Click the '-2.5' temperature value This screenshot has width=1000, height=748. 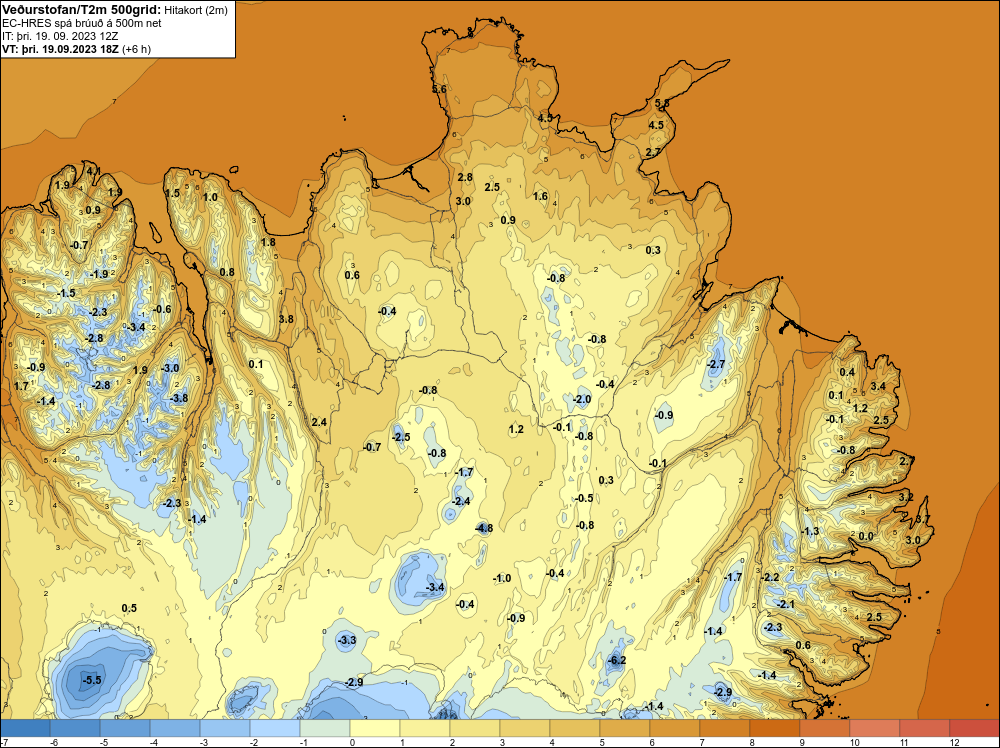401,437
